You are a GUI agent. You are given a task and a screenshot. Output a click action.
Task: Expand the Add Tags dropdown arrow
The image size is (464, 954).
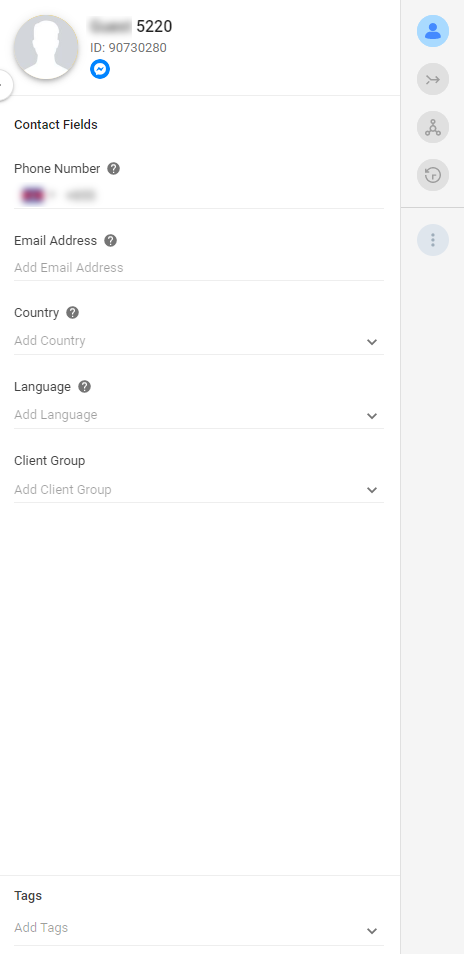tap(372, 931)
